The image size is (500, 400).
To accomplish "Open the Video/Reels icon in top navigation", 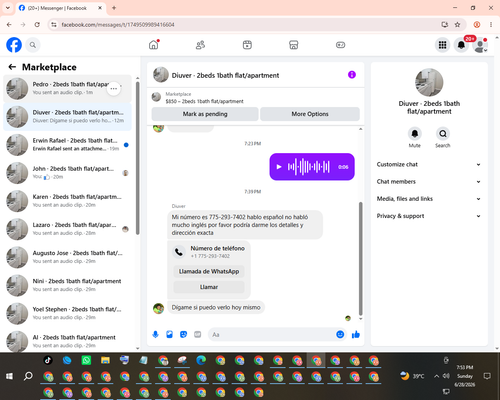I will coord(247,45).
